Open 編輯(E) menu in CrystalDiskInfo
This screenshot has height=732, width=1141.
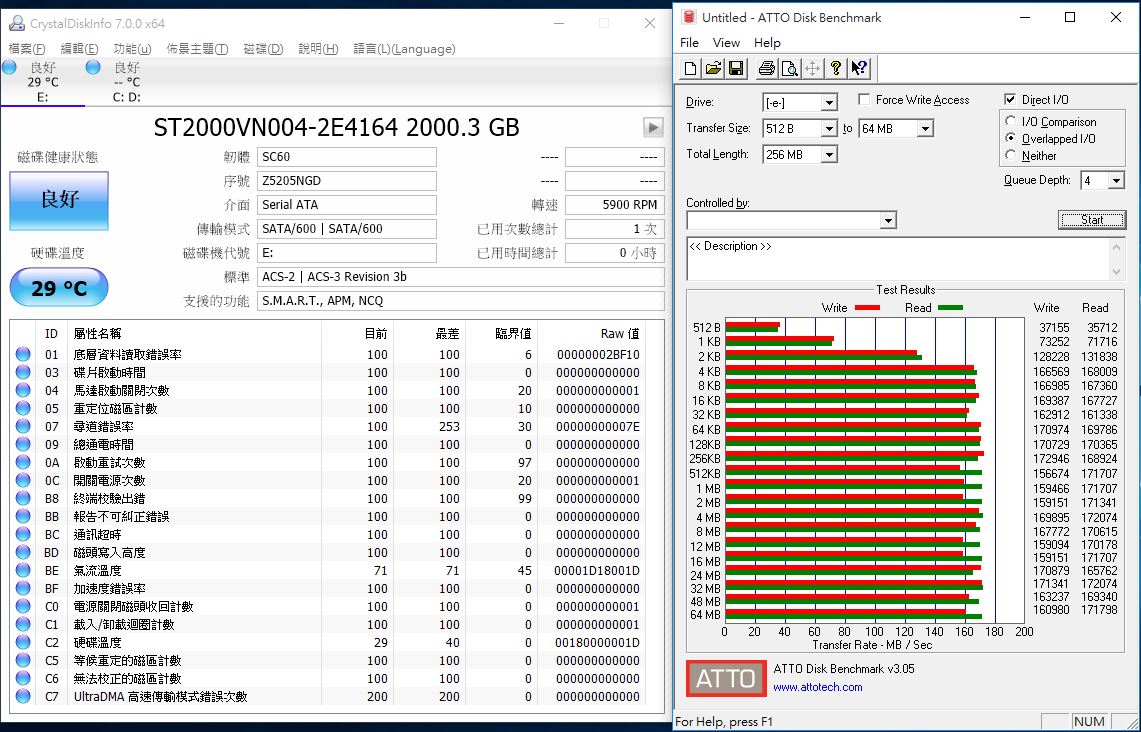[x=79, y=49]
